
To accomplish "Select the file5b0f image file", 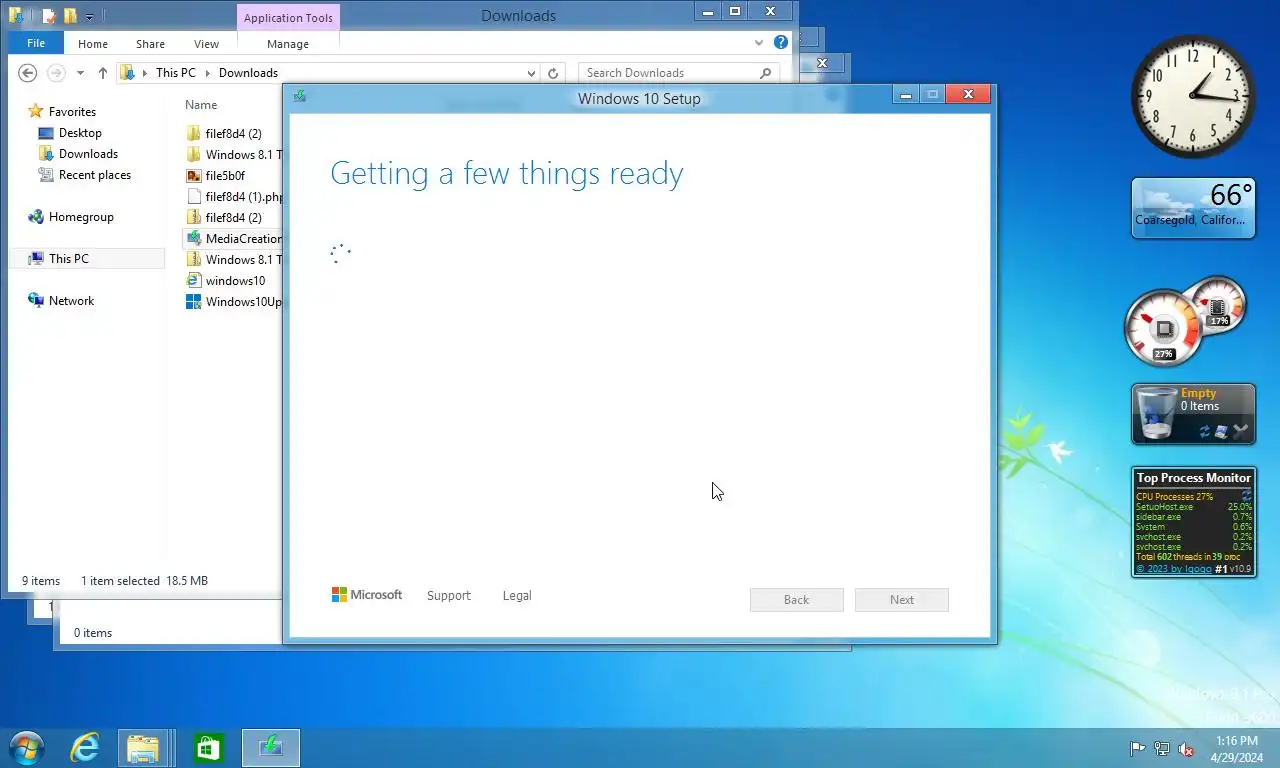I will 225,176.
